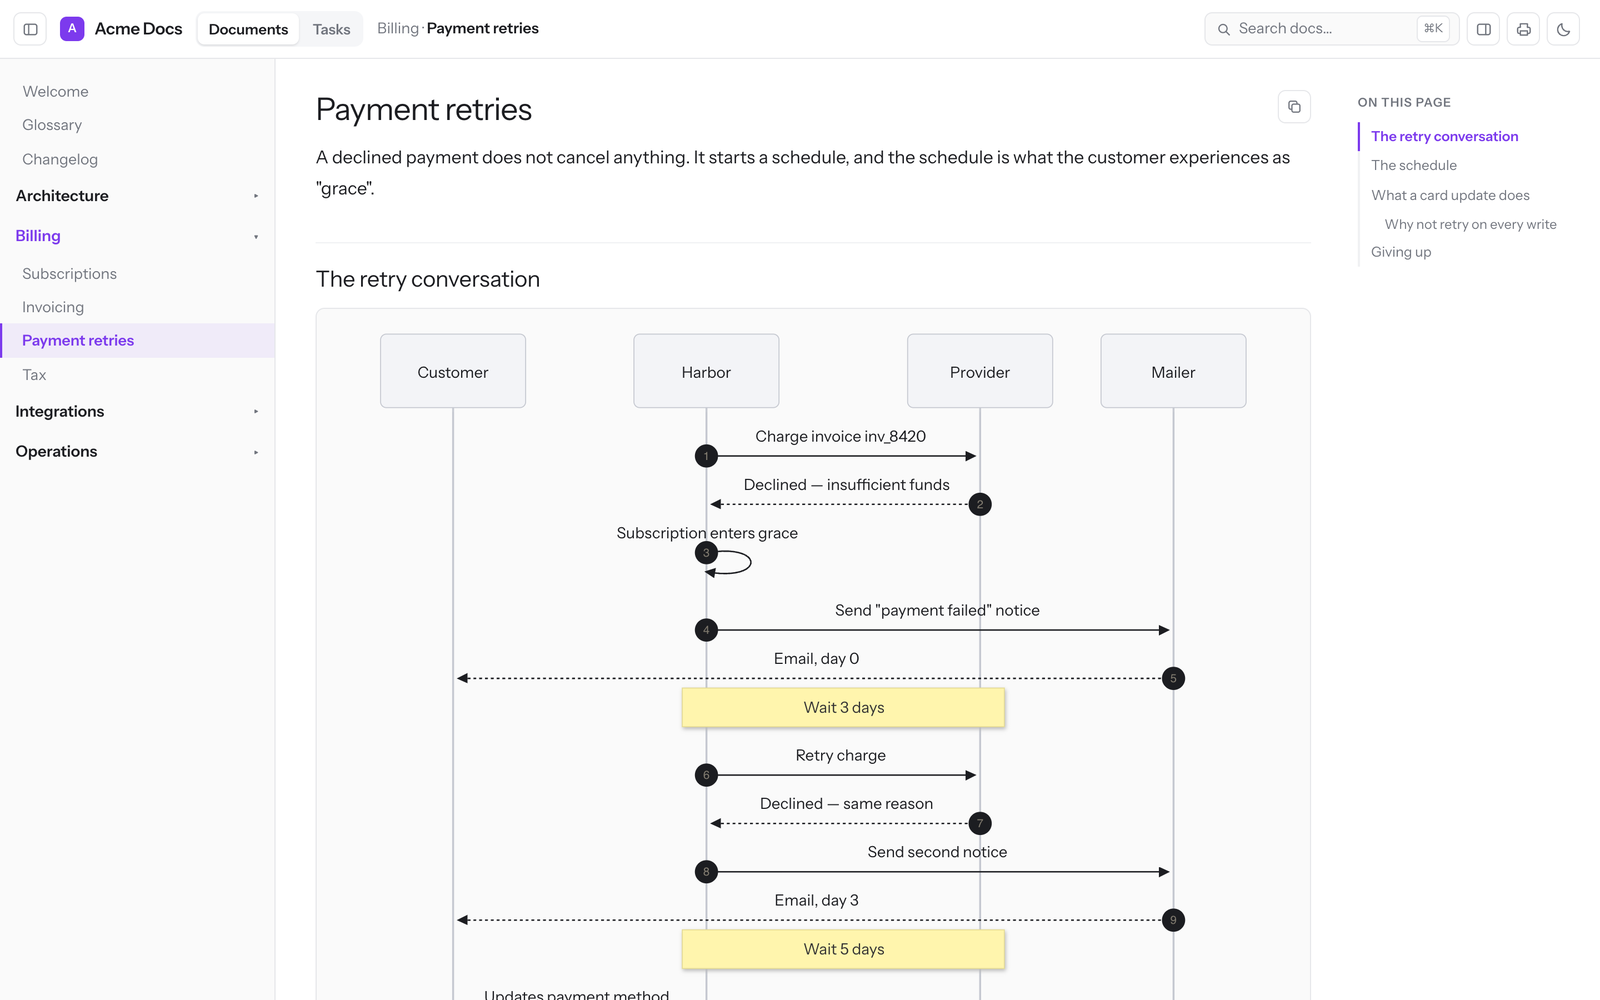Screen dimensions: 1600x1000
Task: Go to Giving up heading link
Action: pos(1400,252)
